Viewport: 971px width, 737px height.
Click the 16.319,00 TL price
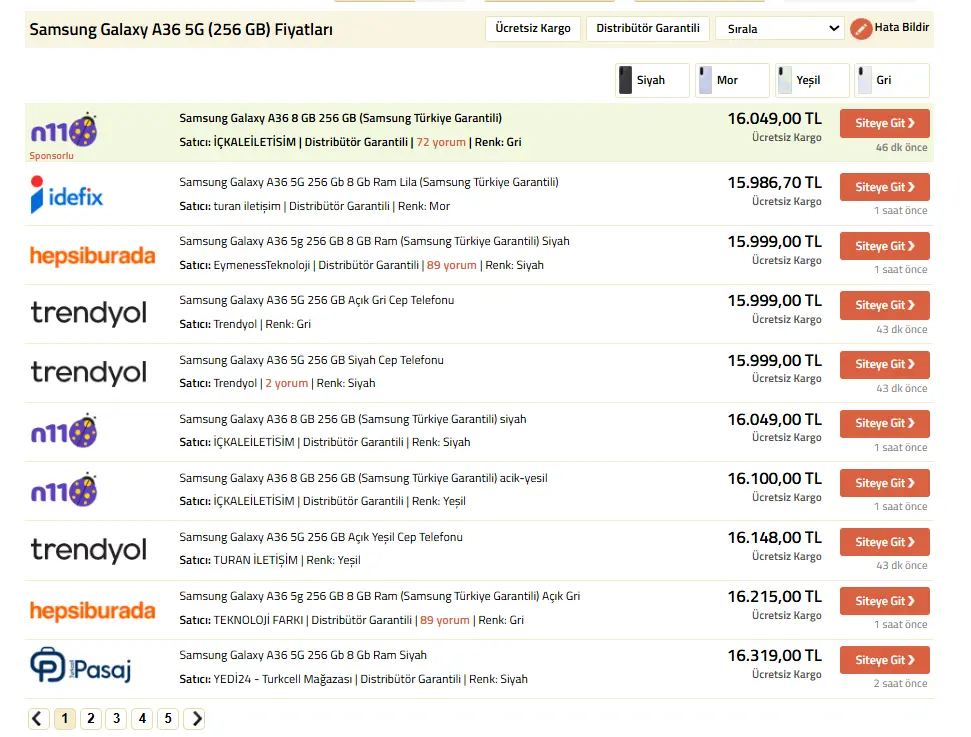[x=774, y=656]
